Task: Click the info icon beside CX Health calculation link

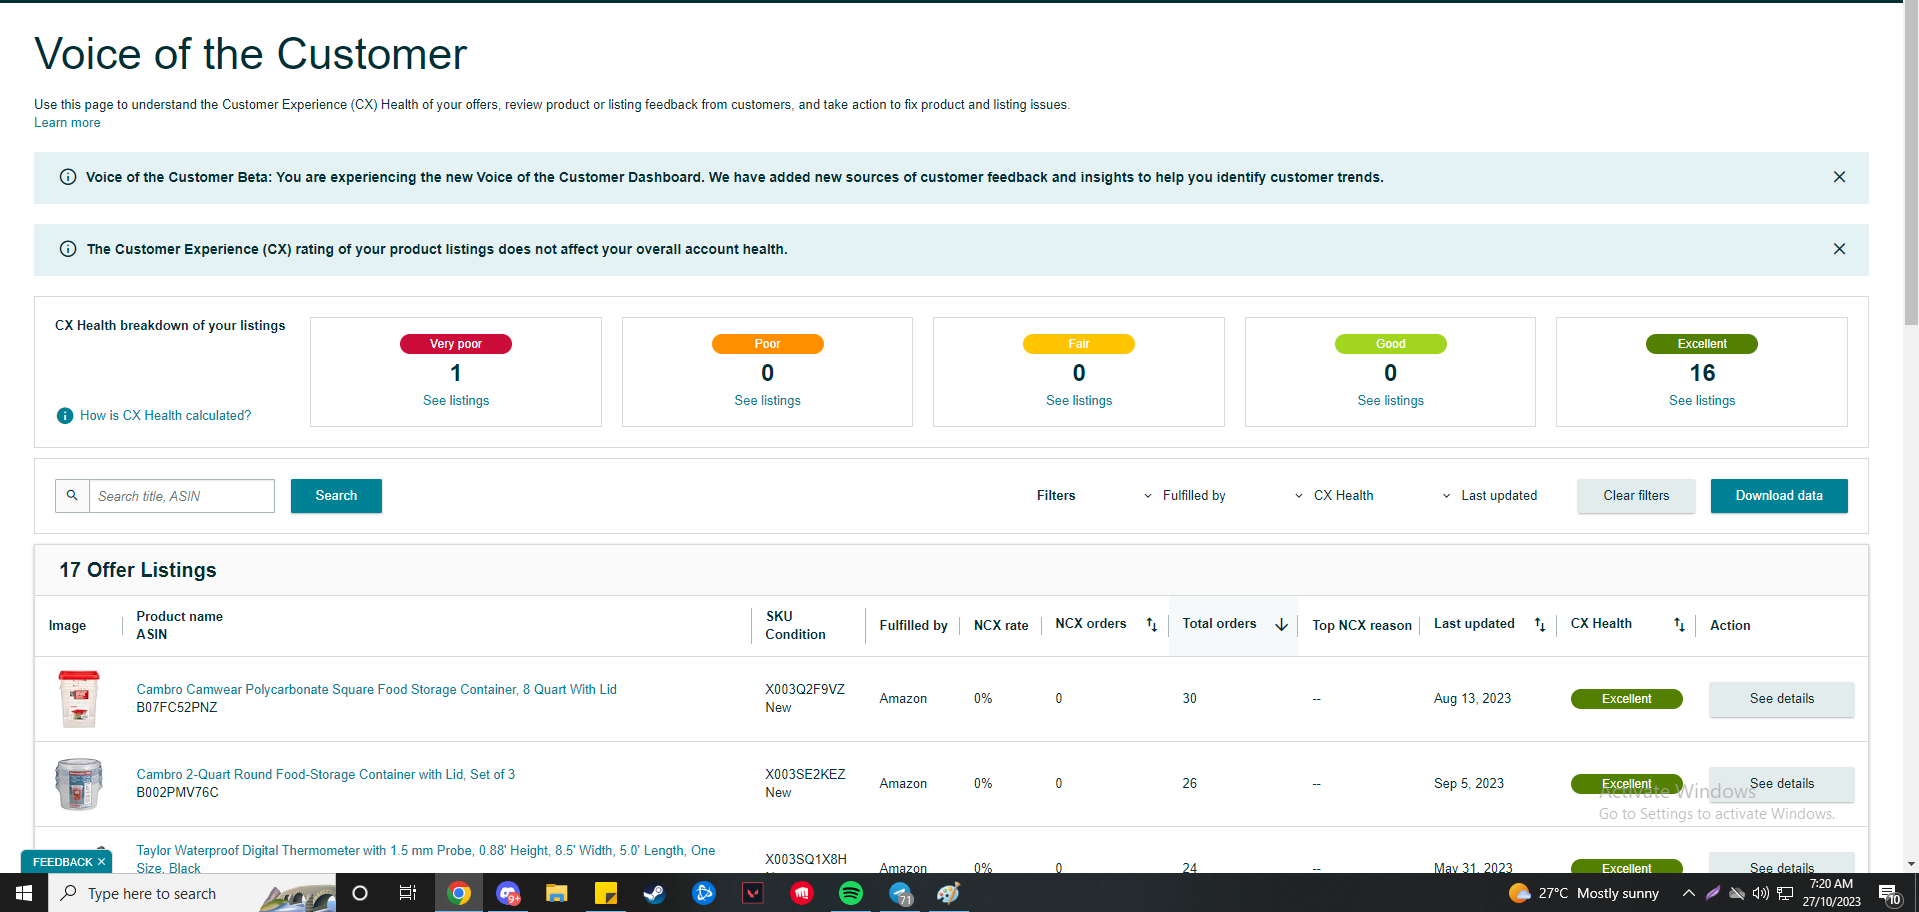Action: point(65,416)
